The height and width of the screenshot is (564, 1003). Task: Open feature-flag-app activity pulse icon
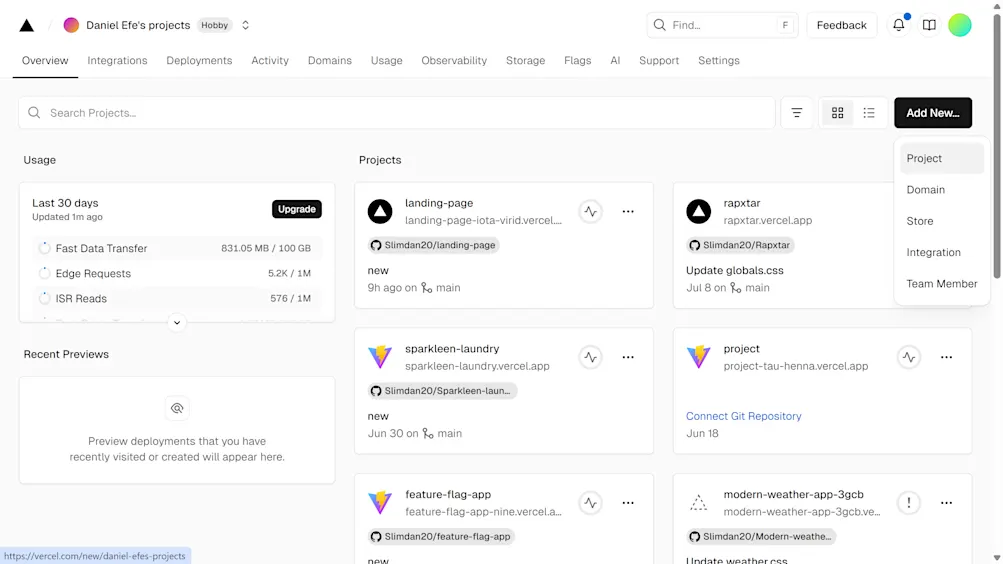[x=590, y=503]
